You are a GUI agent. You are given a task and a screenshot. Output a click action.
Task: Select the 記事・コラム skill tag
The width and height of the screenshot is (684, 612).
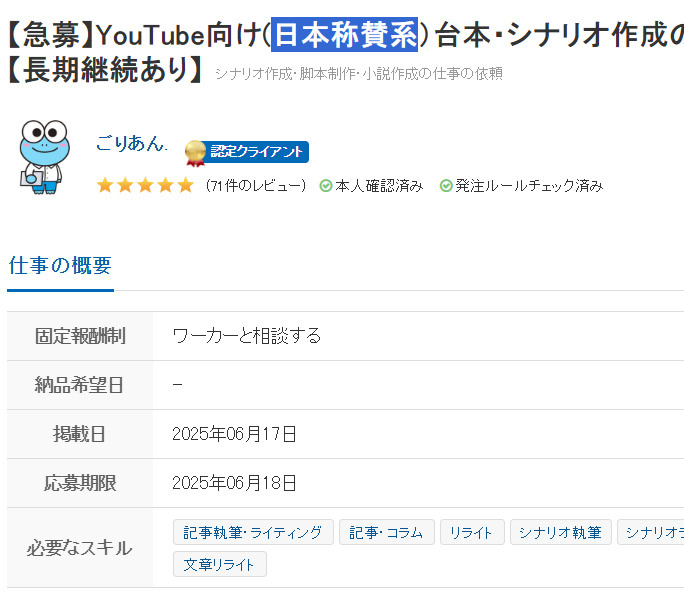pos(386,532)
